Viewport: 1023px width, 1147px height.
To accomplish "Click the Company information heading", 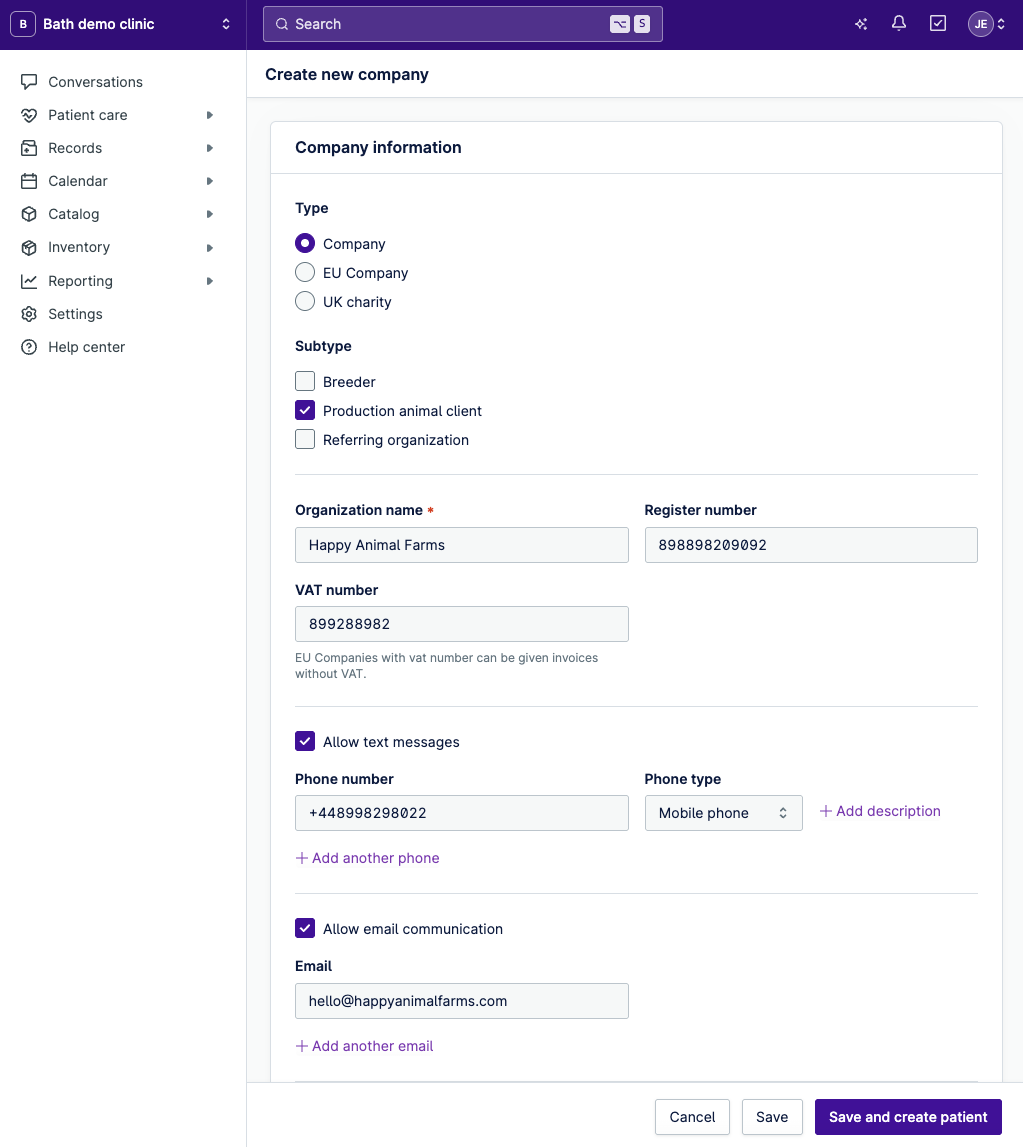I will click(378, 147).
